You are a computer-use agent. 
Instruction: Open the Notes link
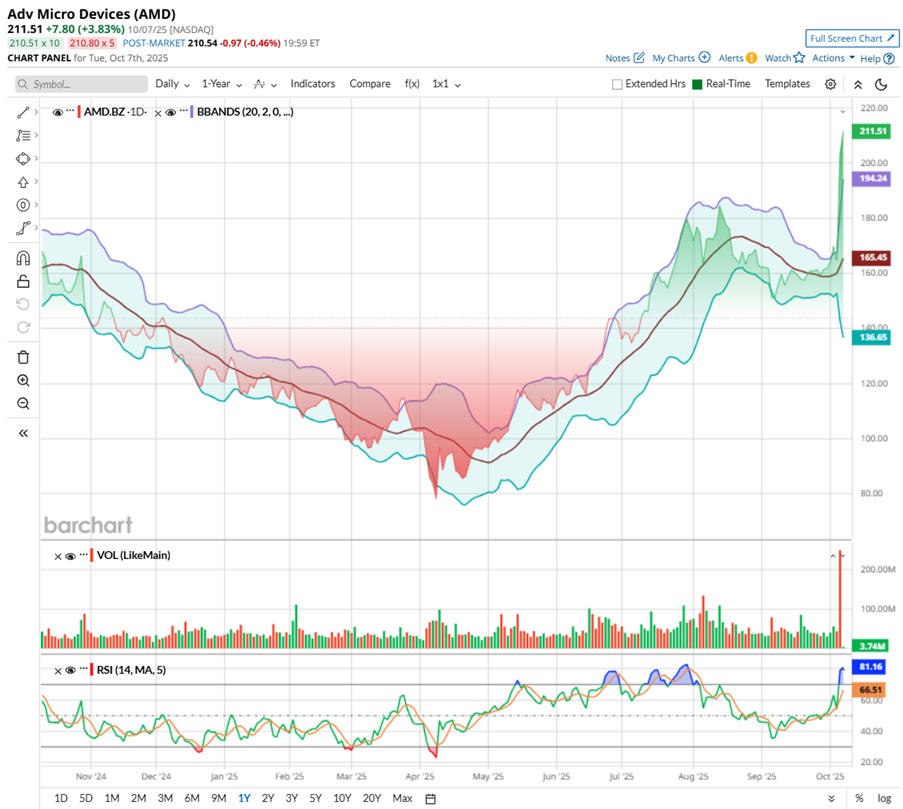[x=617, y=58]
